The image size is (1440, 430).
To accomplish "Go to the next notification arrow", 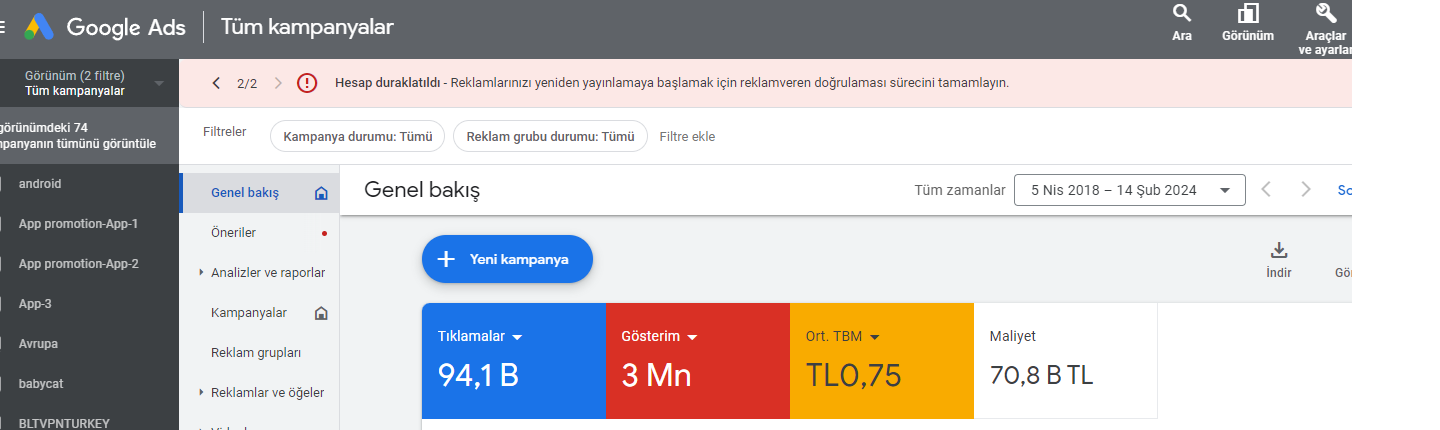I will click(278, 83).
